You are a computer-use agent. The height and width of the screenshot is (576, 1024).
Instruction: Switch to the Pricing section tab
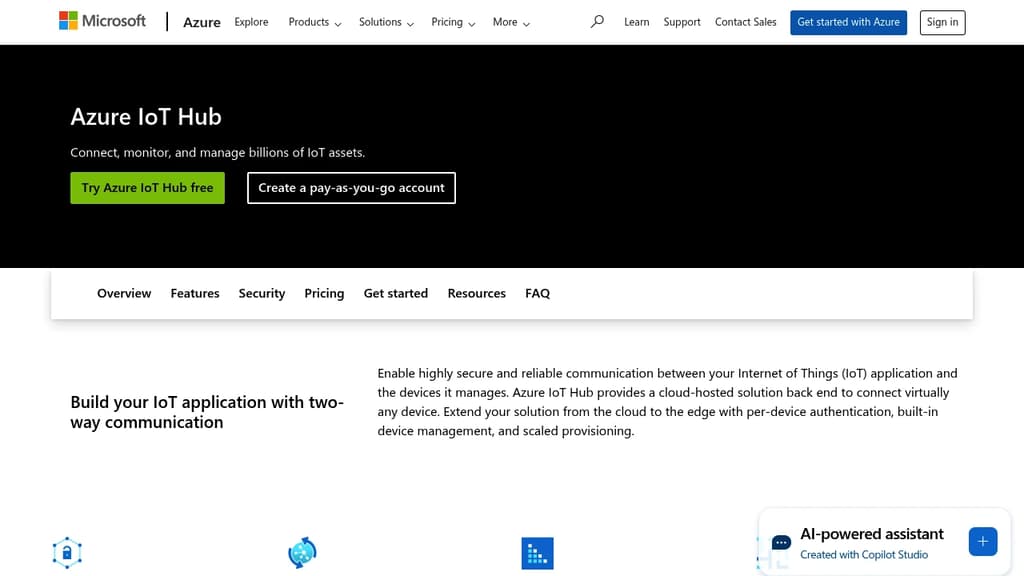[324, 293]
